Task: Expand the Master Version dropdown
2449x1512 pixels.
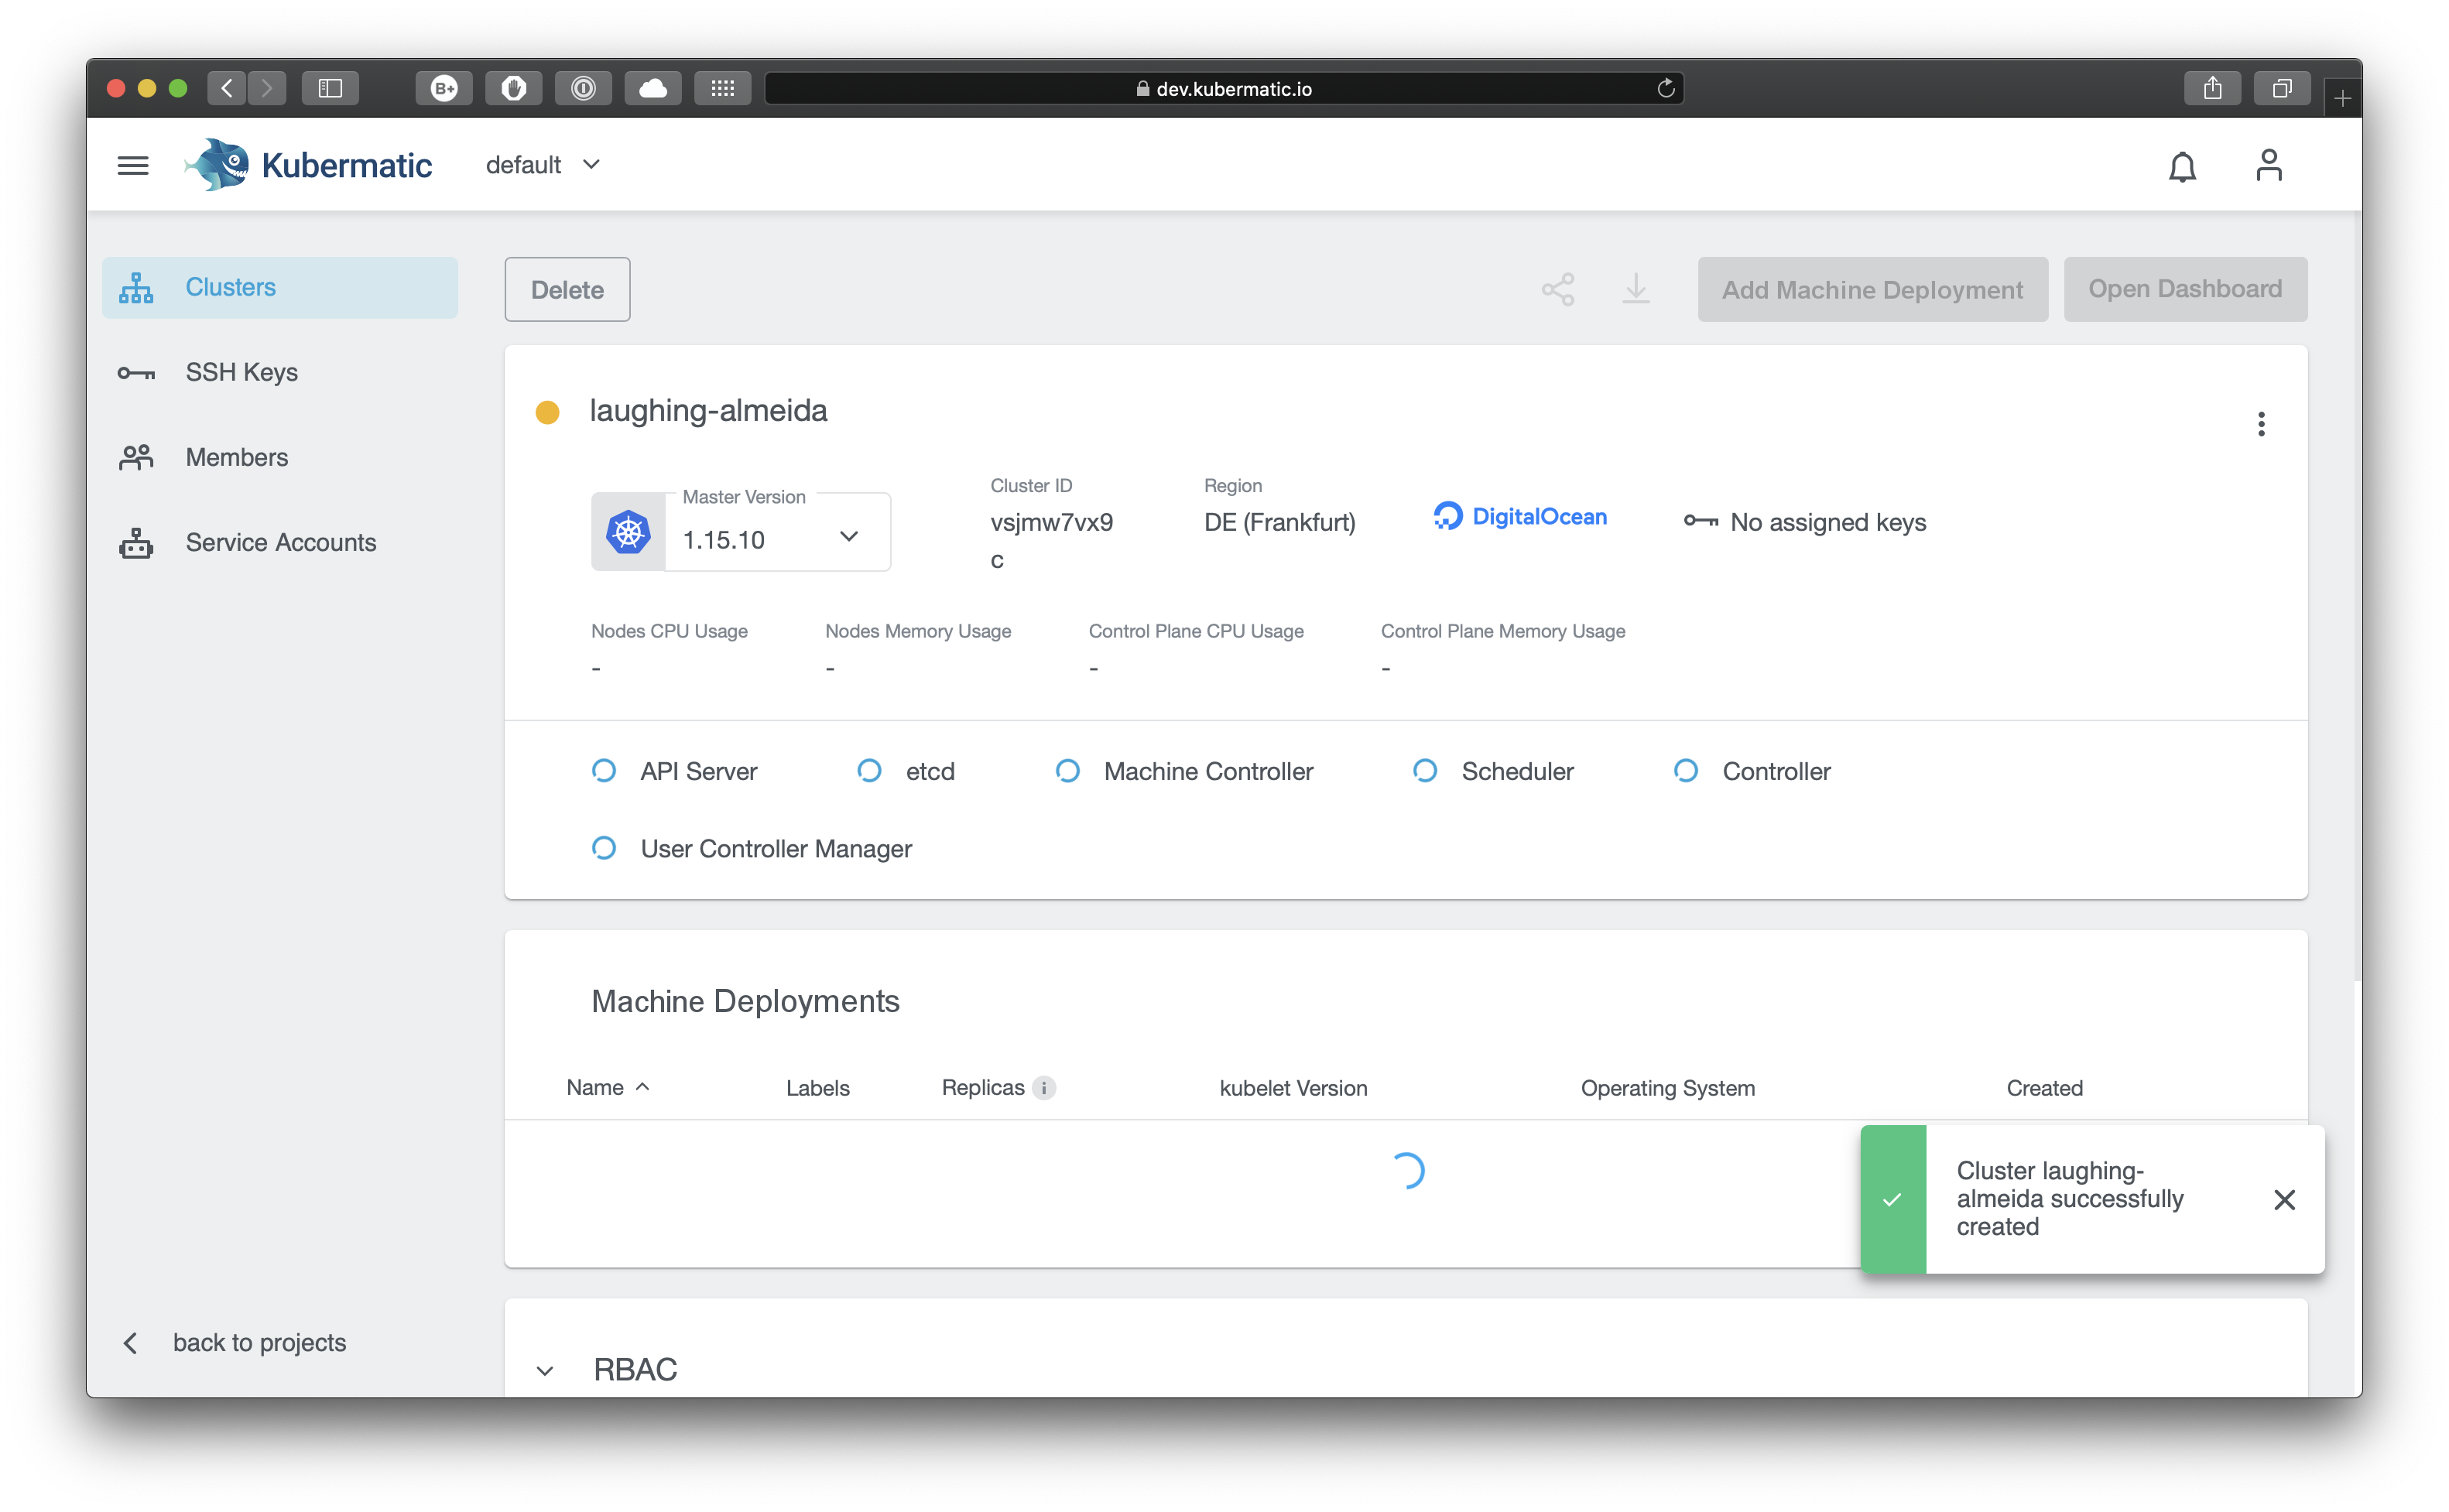Action: 849,536
